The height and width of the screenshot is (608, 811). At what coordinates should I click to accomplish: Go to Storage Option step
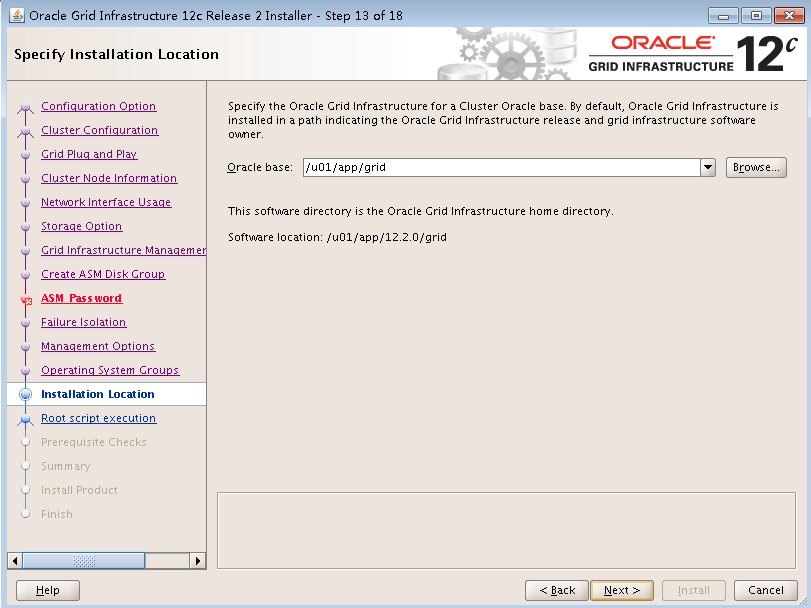82,226
